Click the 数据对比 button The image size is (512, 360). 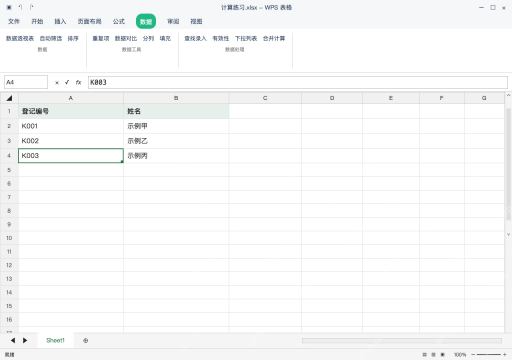click(x=126, y=39)
